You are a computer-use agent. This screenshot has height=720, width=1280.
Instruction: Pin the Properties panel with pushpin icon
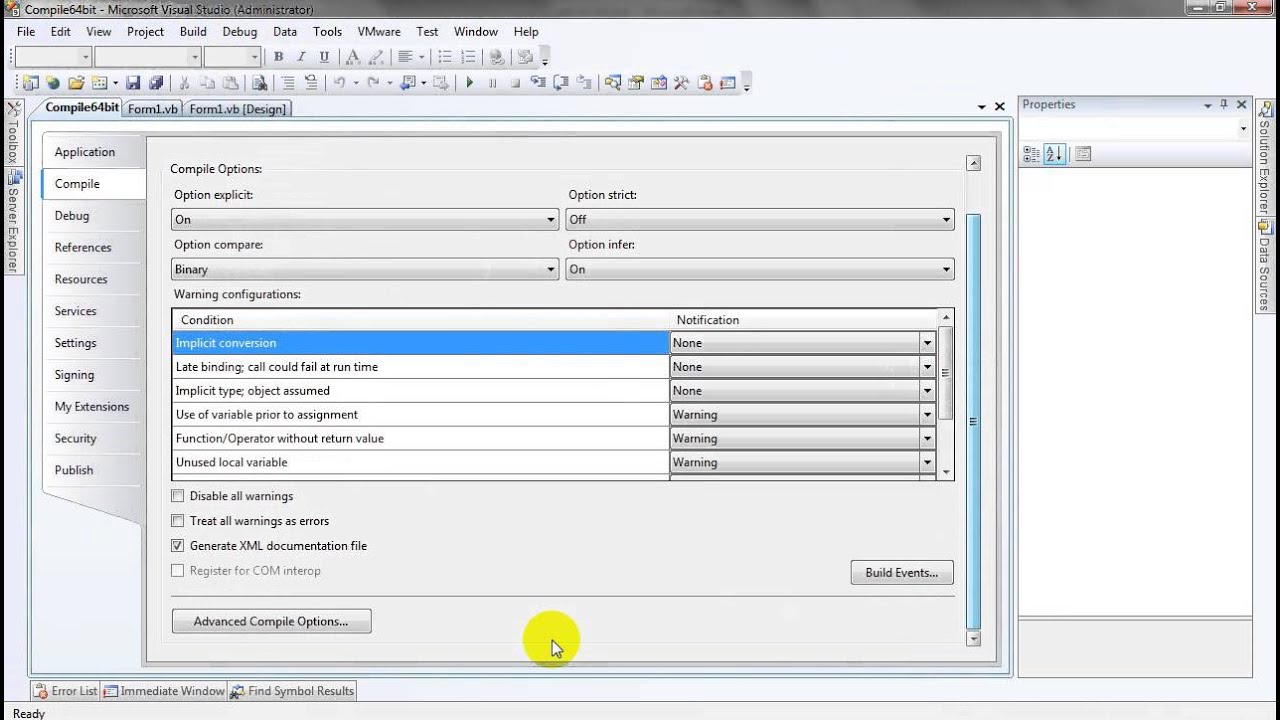point(1224,104)
